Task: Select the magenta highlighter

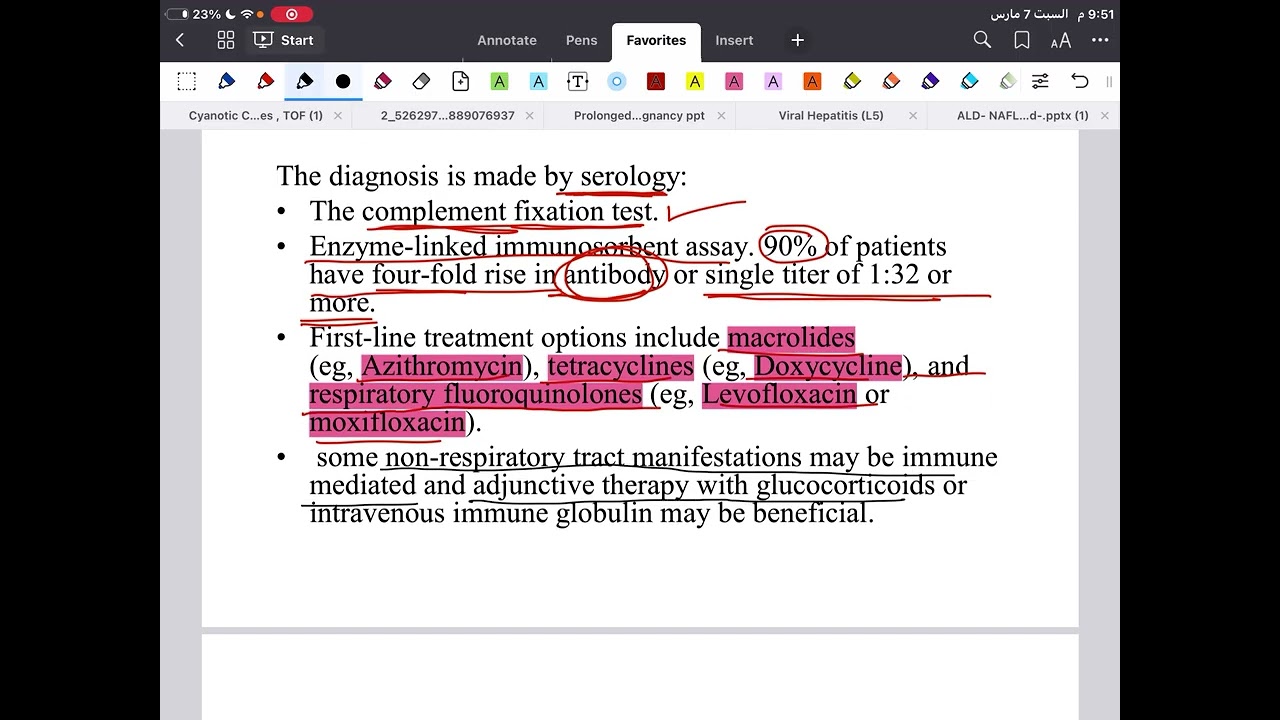Action: (x=382, y=81)
